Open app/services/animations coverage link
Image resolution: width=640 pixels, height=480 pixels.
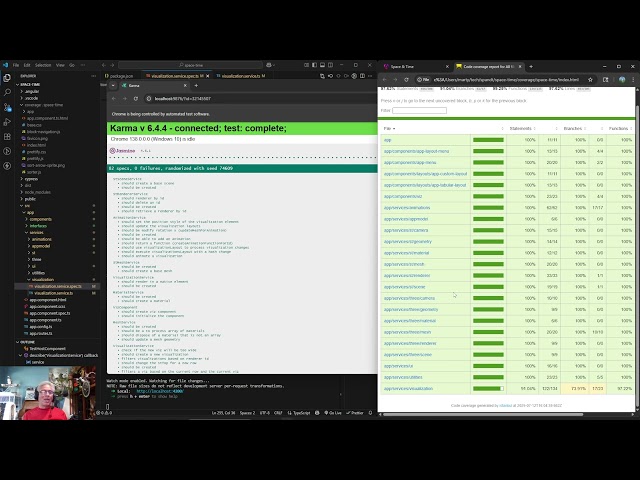[x=407, y=208]
